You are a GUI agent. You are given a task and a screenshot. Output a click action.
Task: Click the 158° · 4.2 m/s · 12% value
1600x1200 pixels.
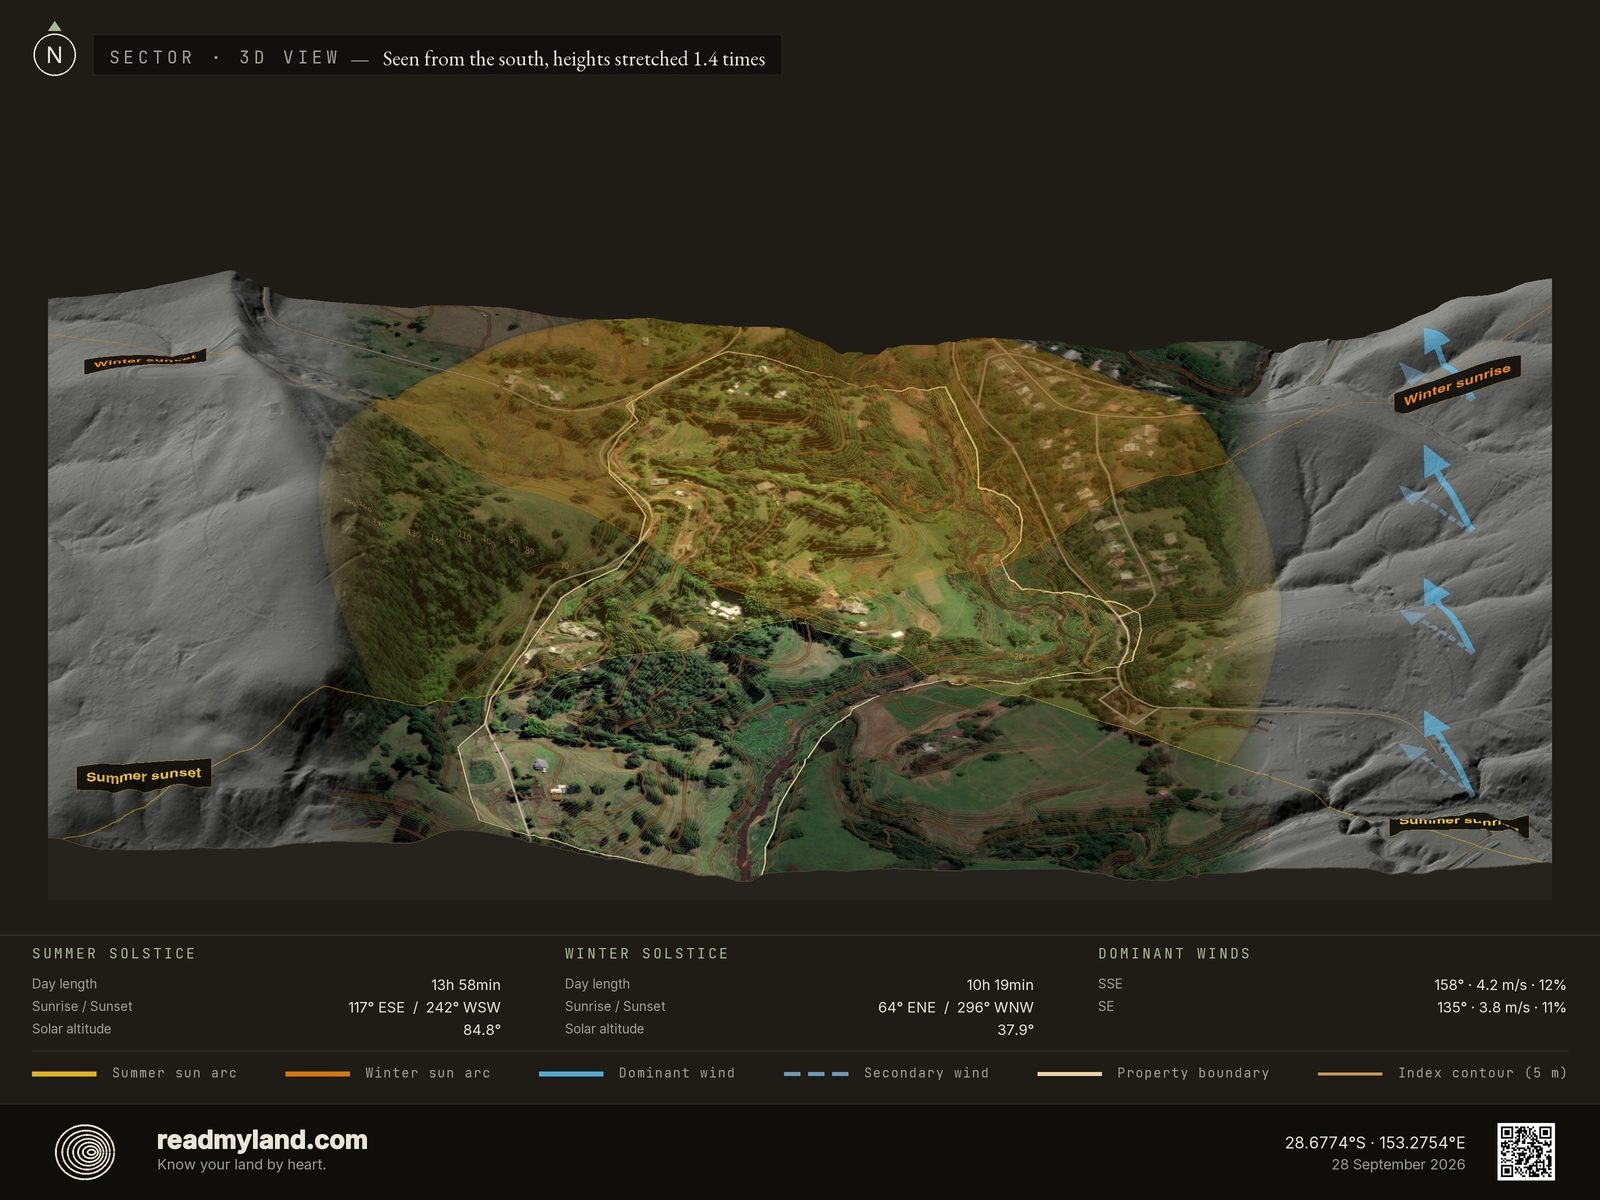(1500, 985)
